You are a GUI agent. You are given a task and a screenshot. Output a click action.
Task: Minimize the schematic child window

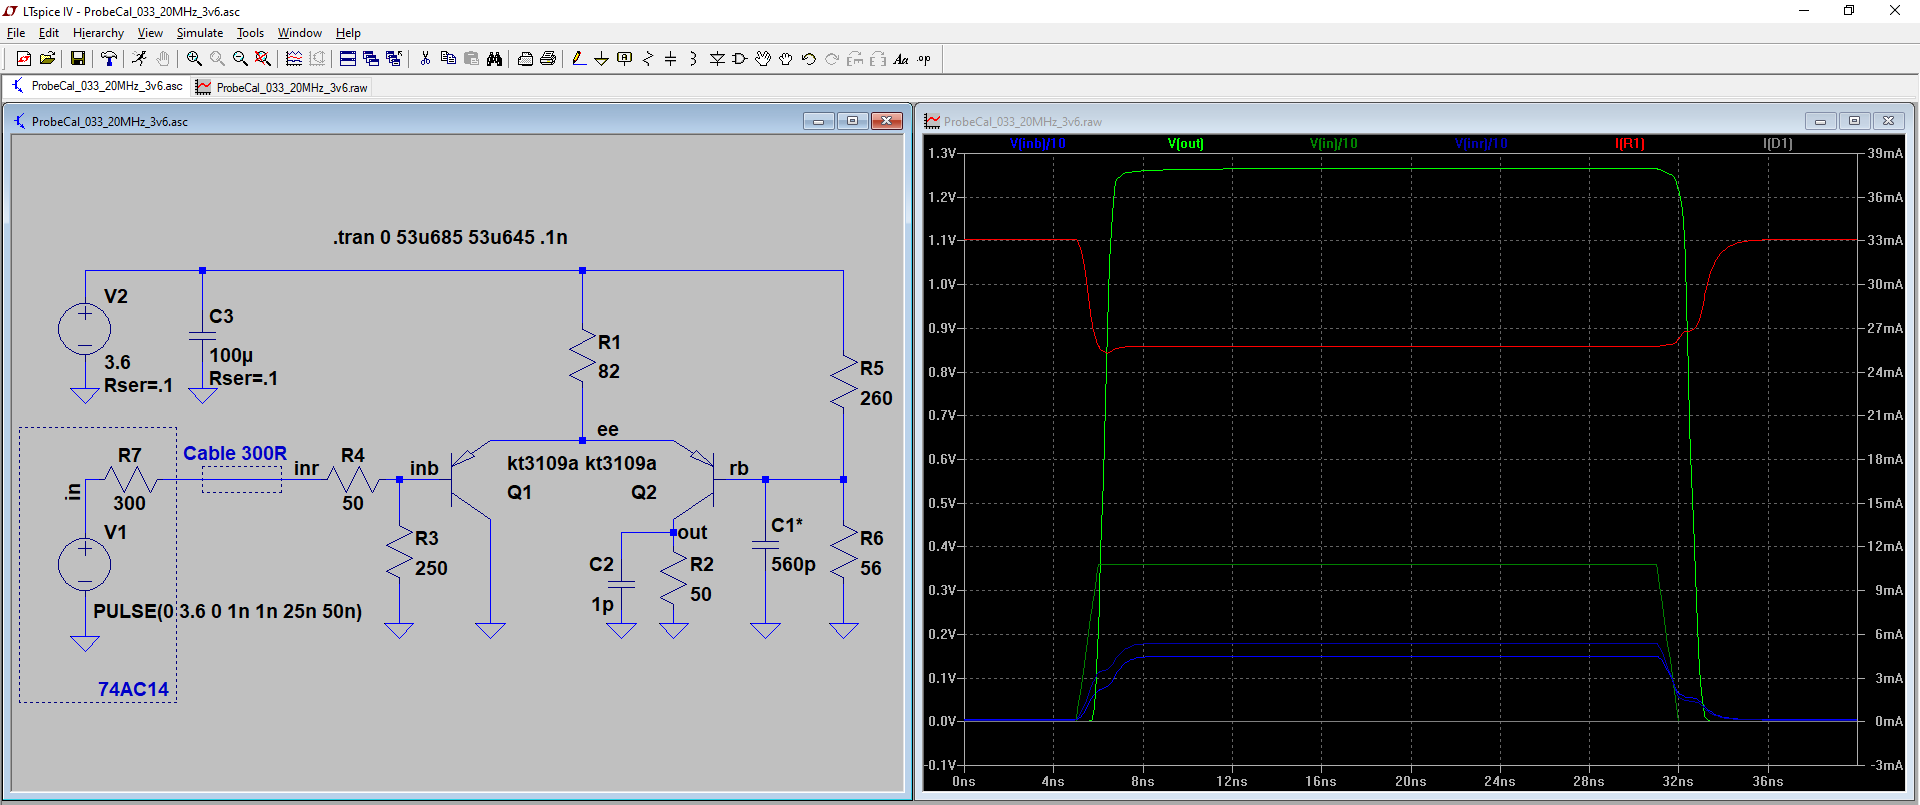[x=818, y=121]
